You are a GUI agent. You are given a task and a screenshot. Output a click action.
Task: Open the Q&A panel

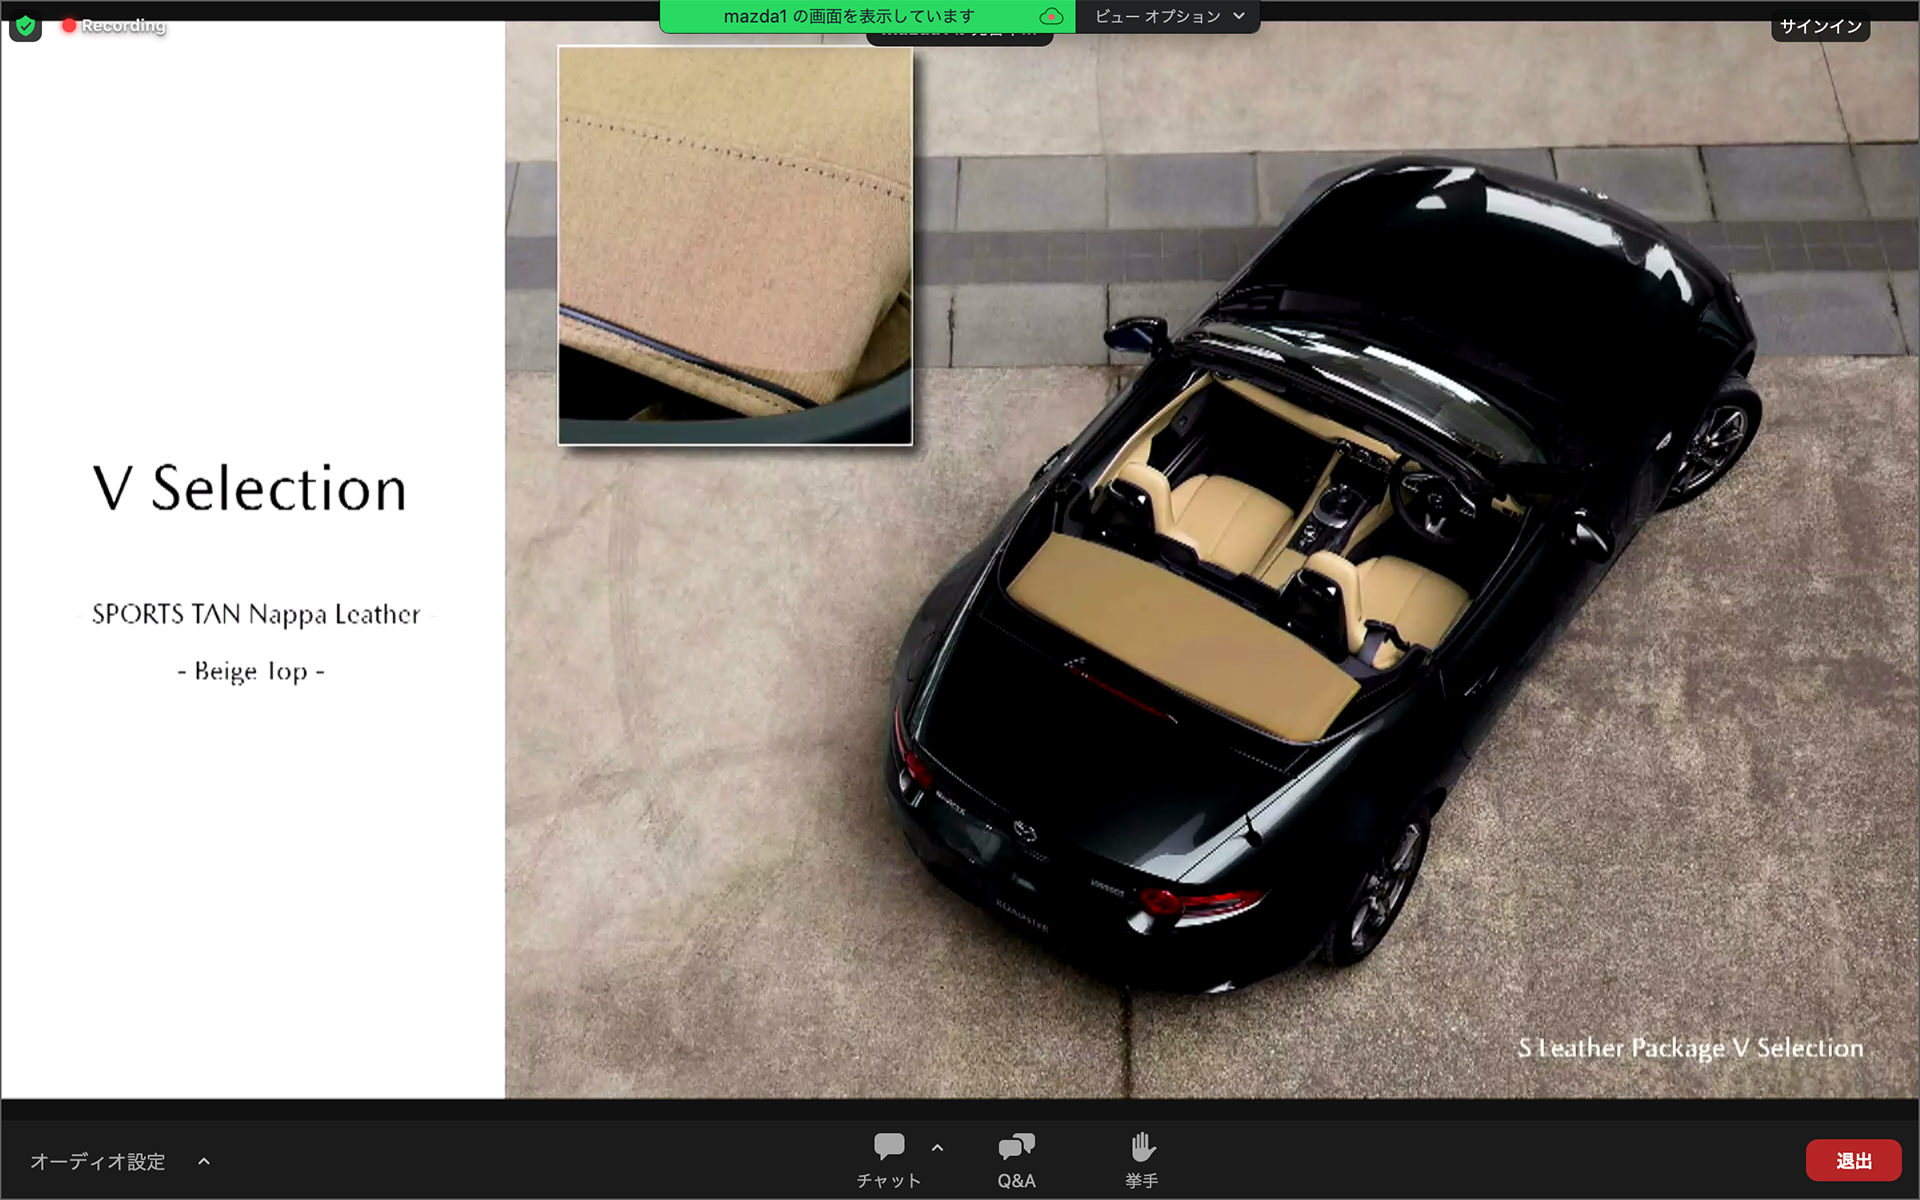point(1016,1160)
